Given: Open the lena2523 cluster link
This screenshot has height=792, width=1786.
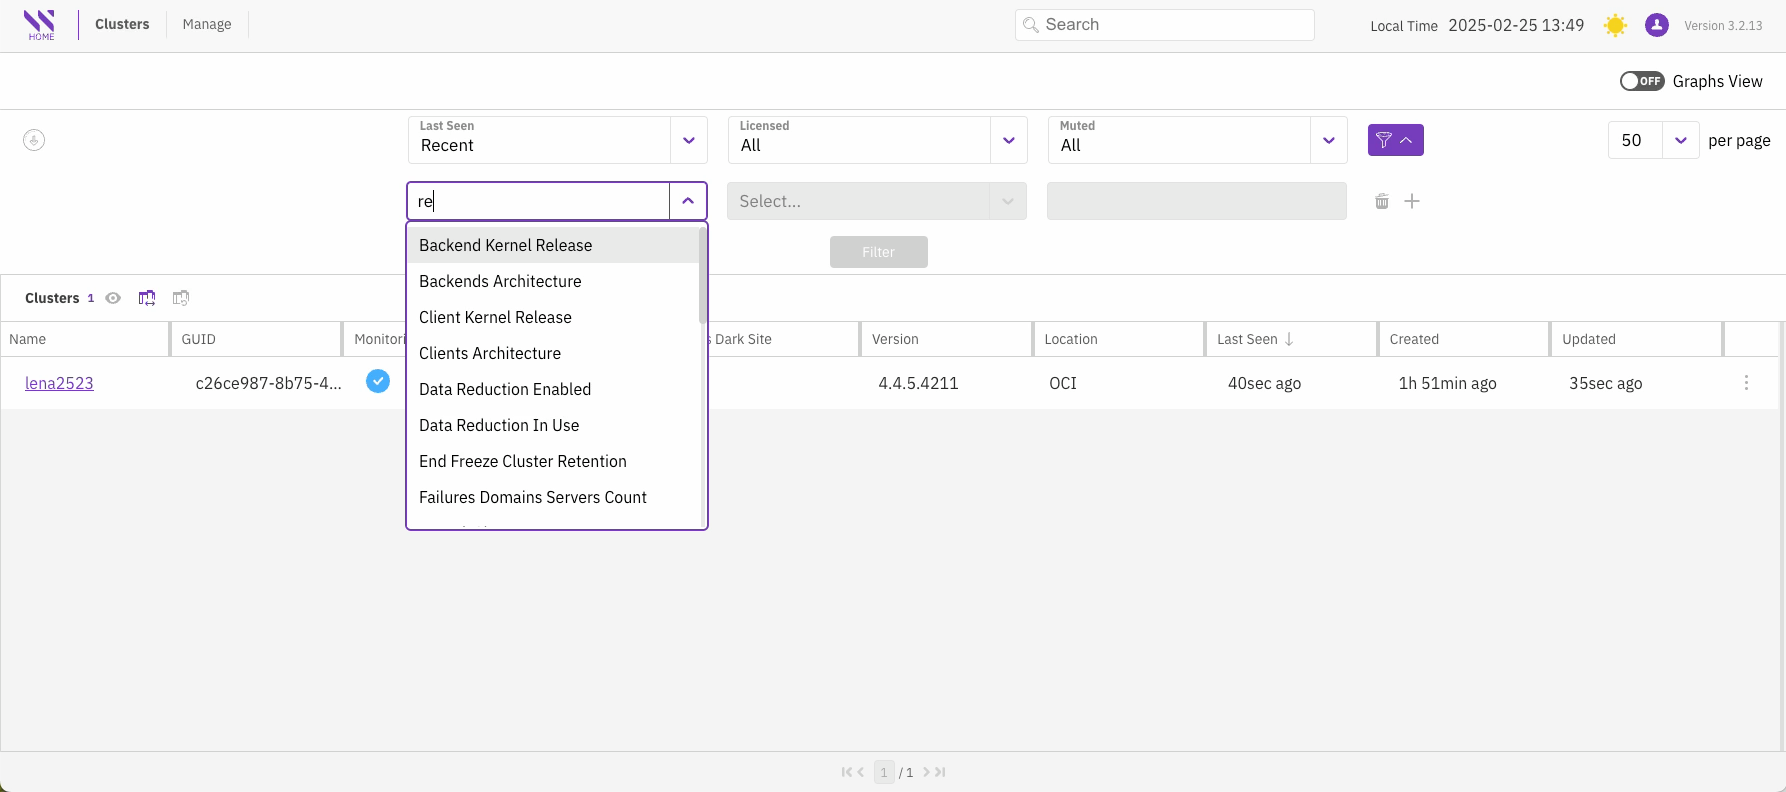Looking at the screenshot, I should [59, 384].
